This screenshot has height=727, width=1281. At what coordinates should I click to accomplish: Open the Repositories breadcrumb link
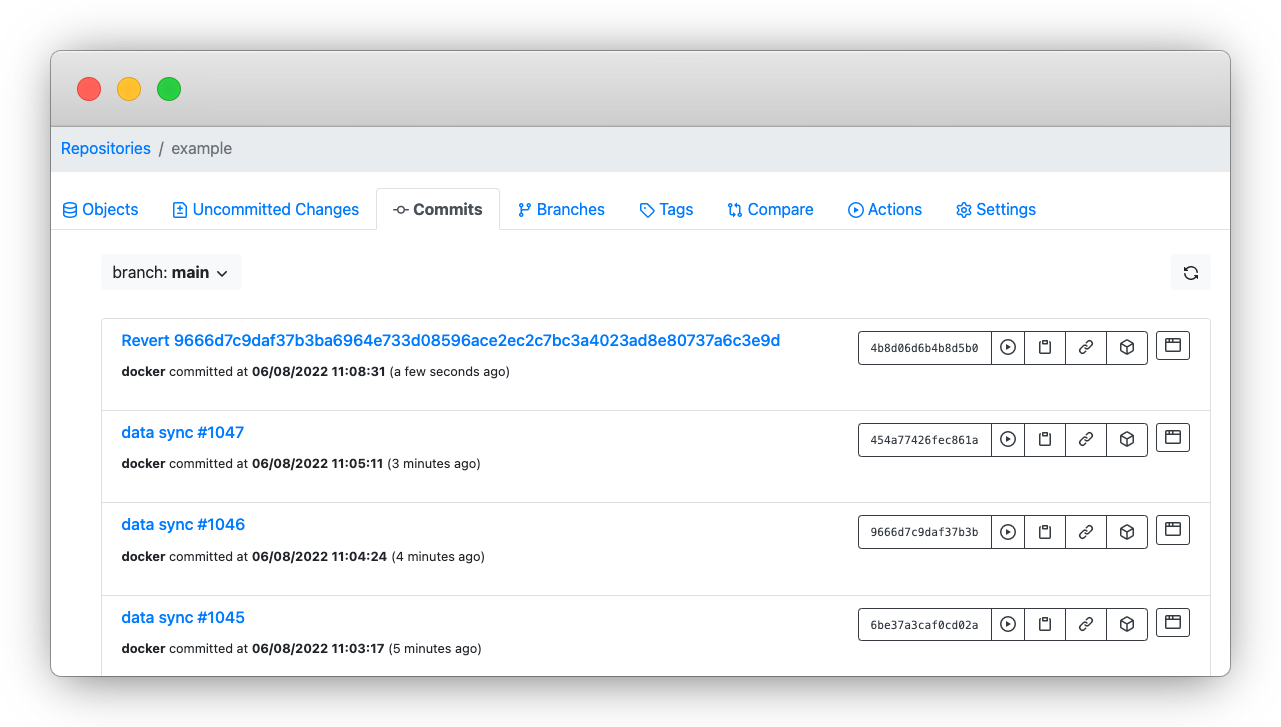(105, 148)
